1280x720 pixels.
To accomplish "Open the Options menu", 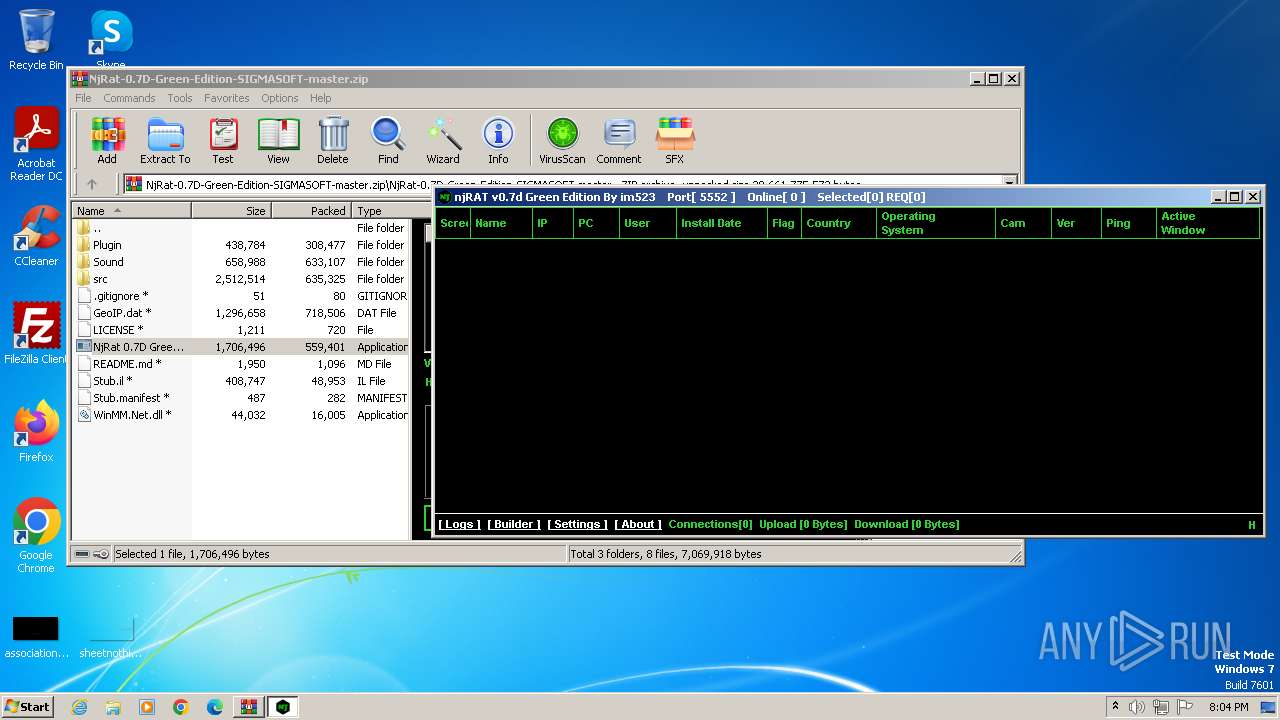I will (280, 98).
